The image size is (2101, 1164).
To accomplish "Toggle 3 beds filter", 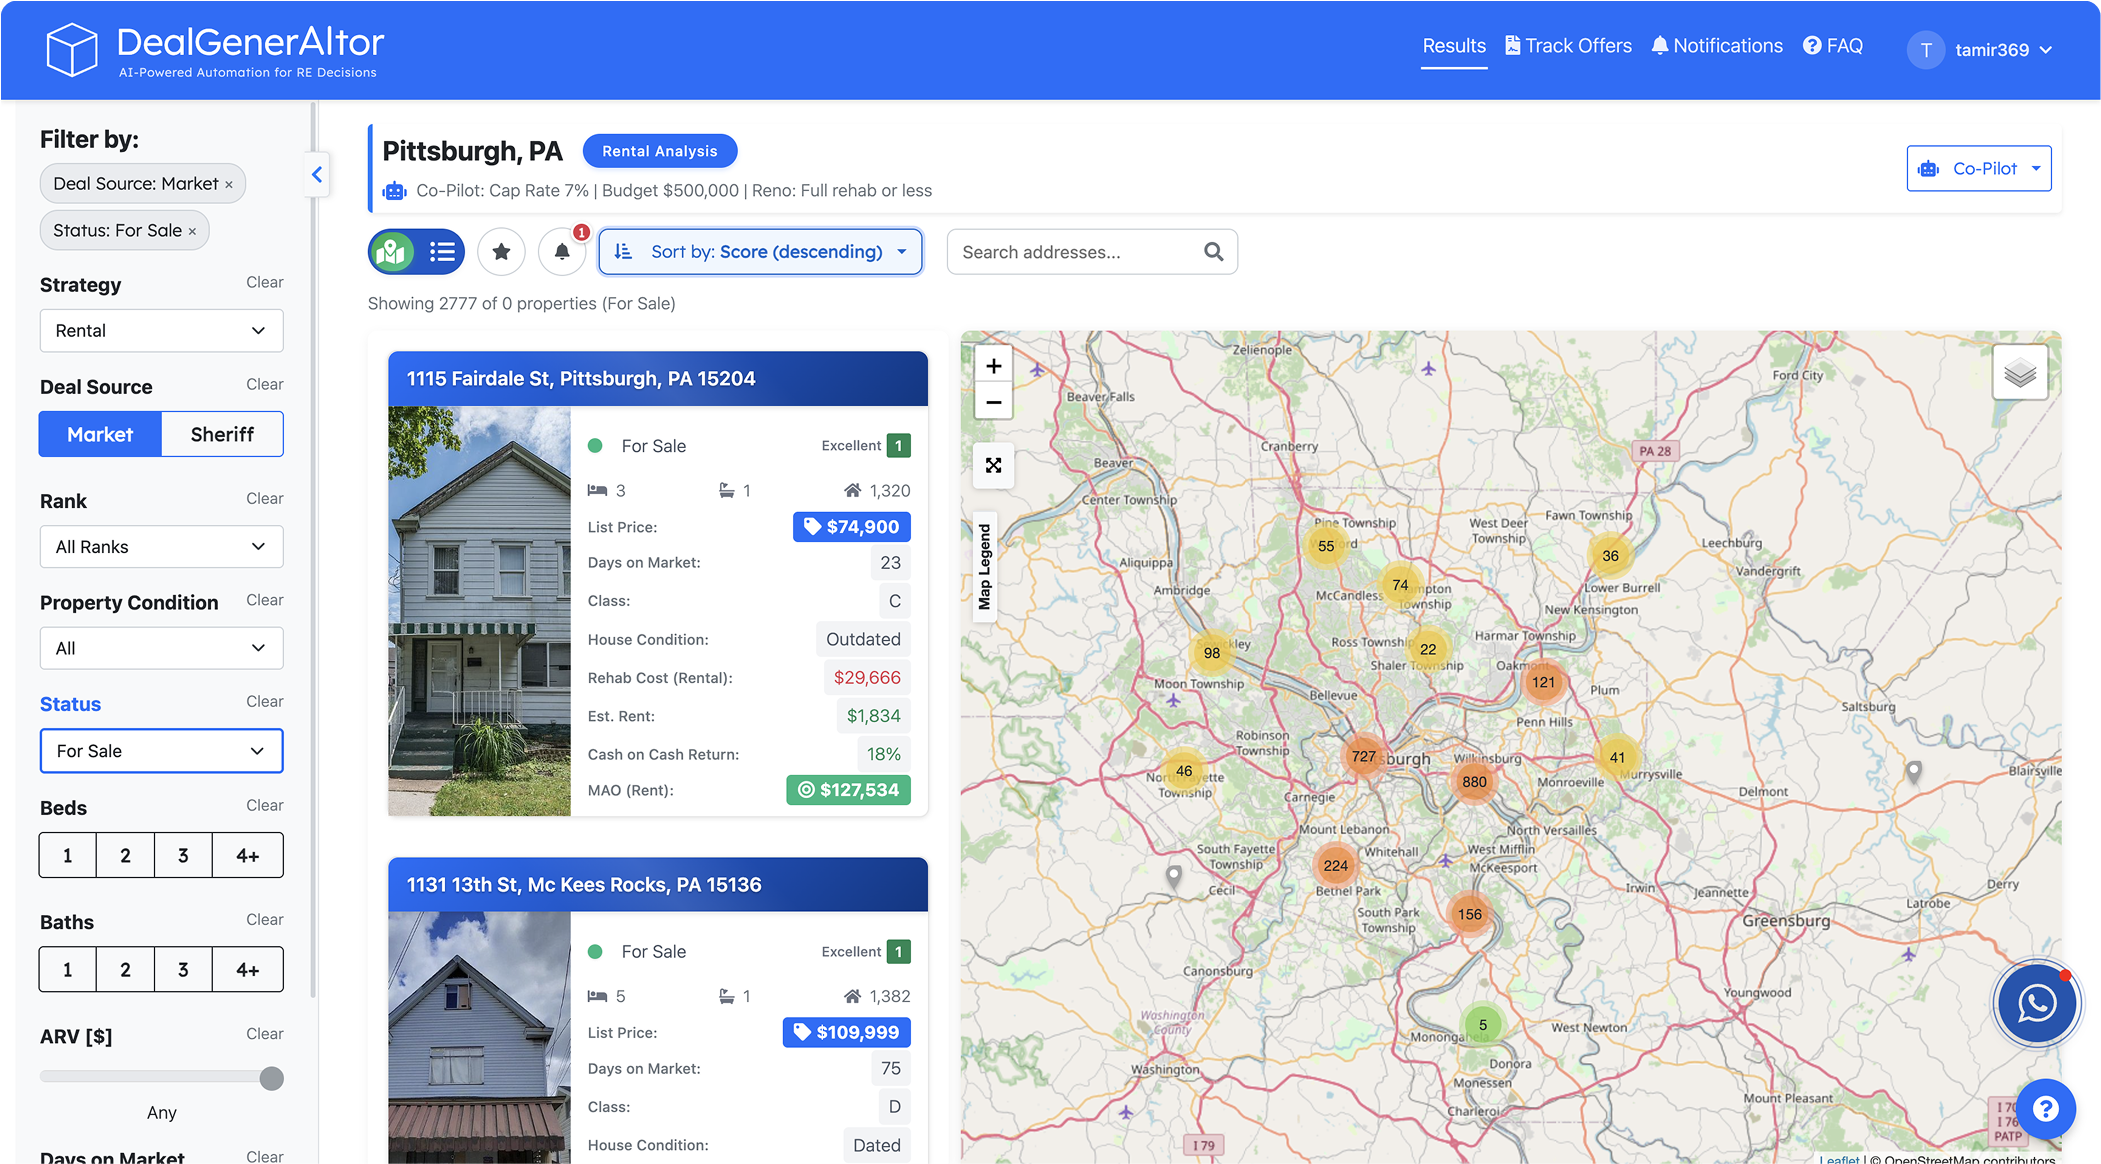I will 183,855.
